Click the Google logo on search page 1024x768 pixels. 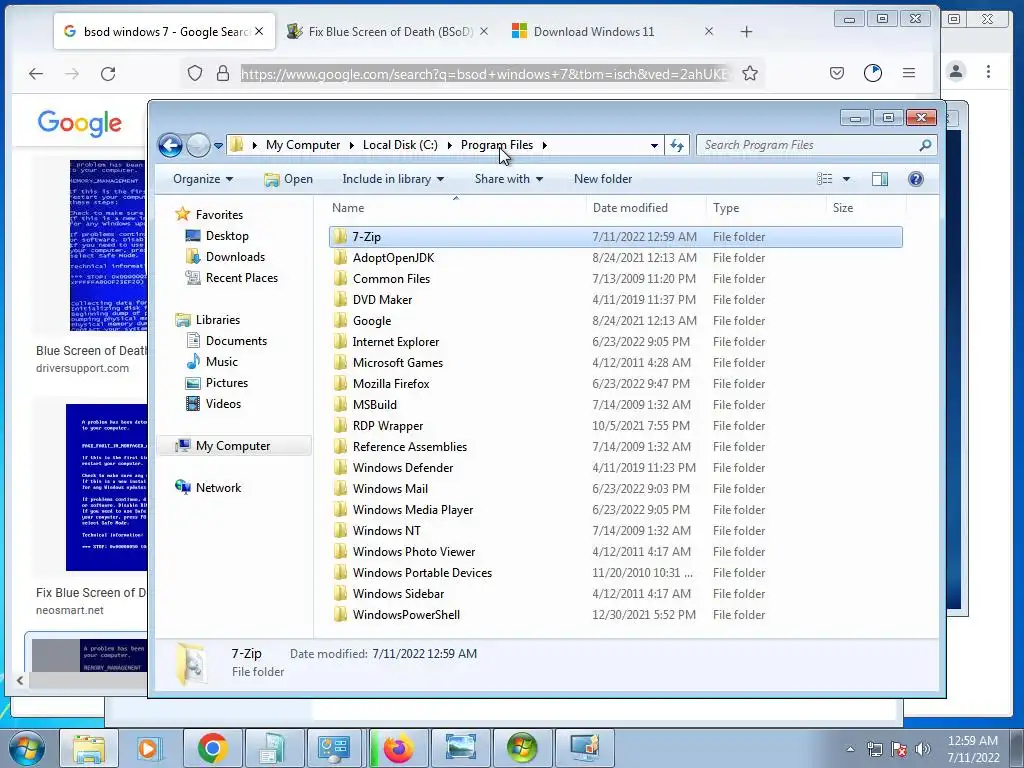coord(80,123)
